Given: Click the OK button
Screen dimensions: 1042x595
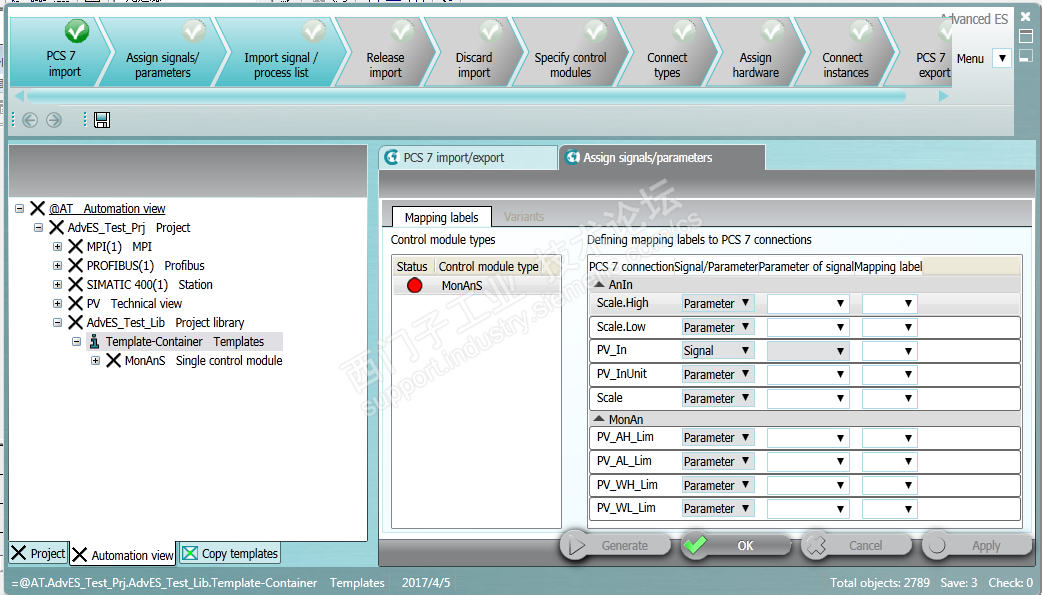Looking at the screenshot, I should (736, 545).
